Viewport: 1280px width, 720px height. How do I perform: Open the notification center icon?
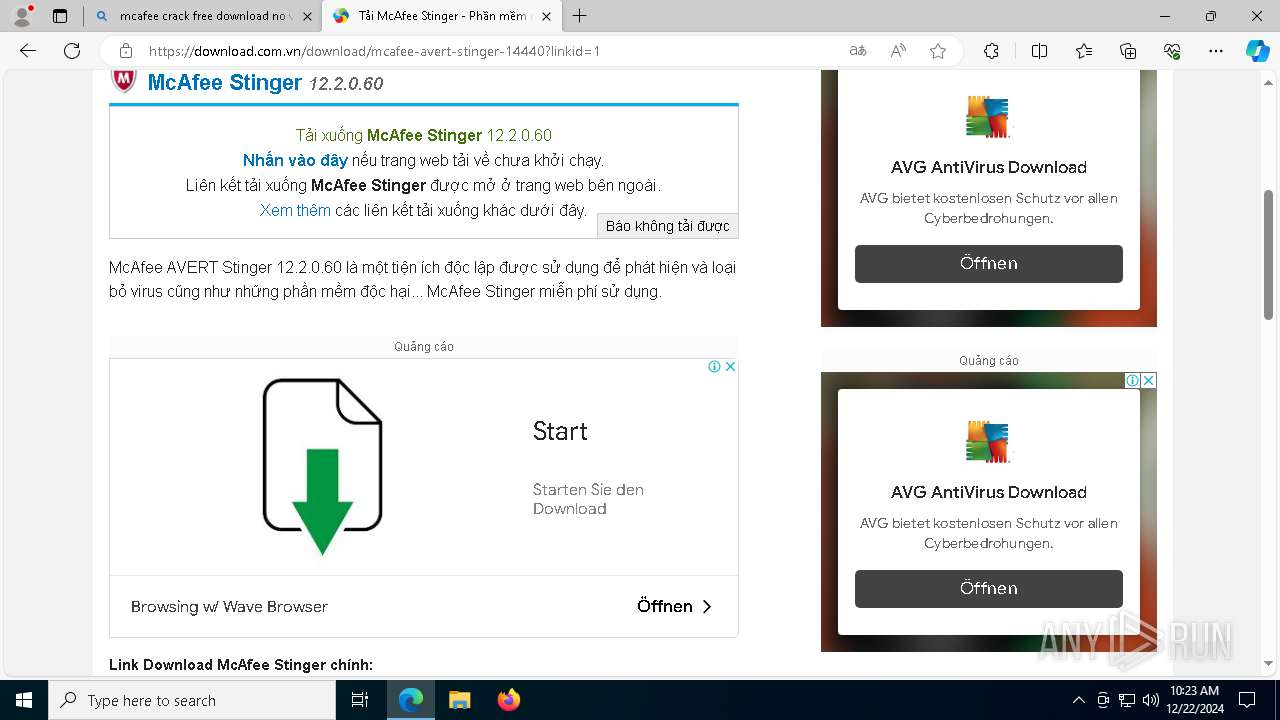pos(1247,700)
